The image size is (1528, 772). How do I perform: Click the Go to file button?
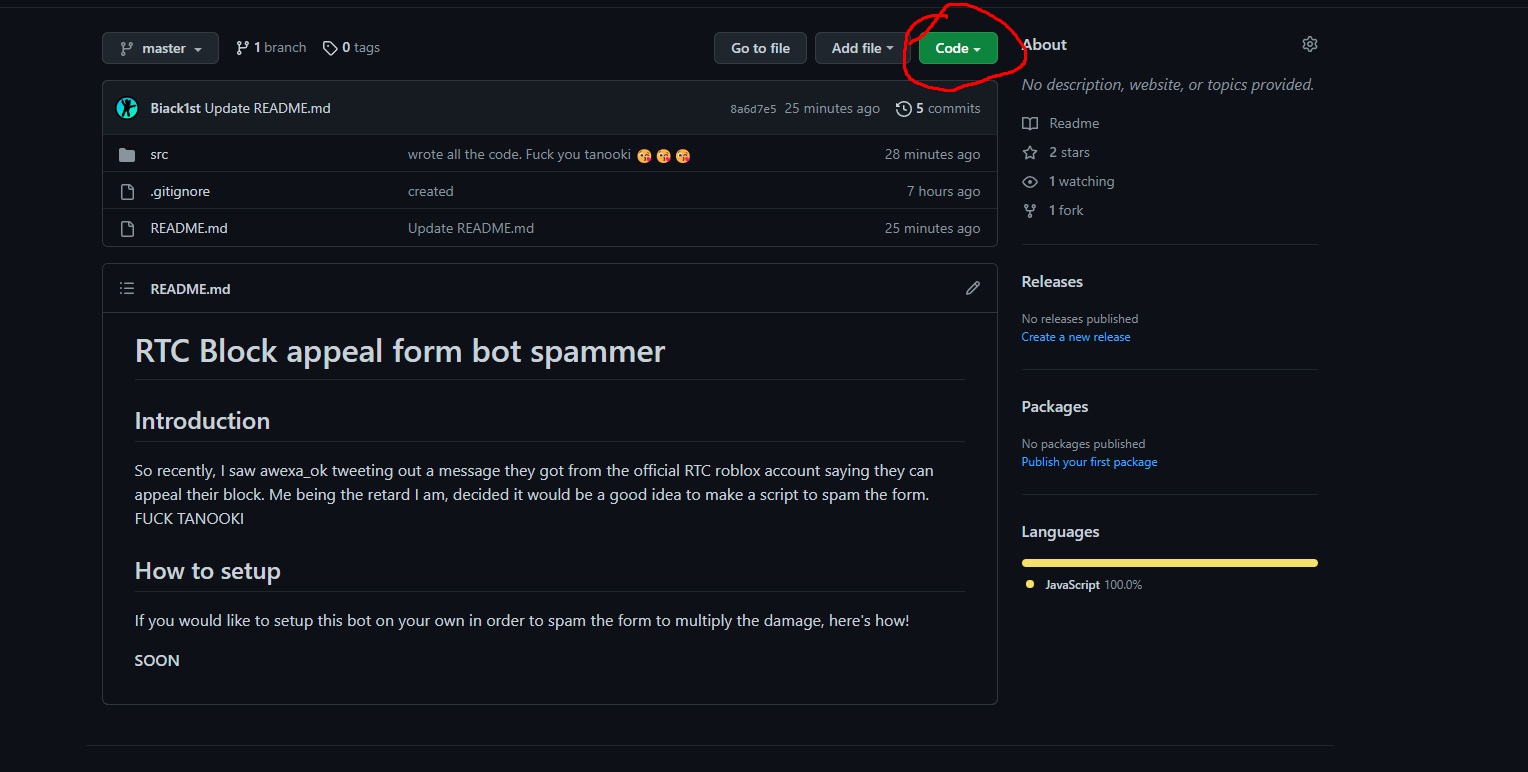point(760,47)
